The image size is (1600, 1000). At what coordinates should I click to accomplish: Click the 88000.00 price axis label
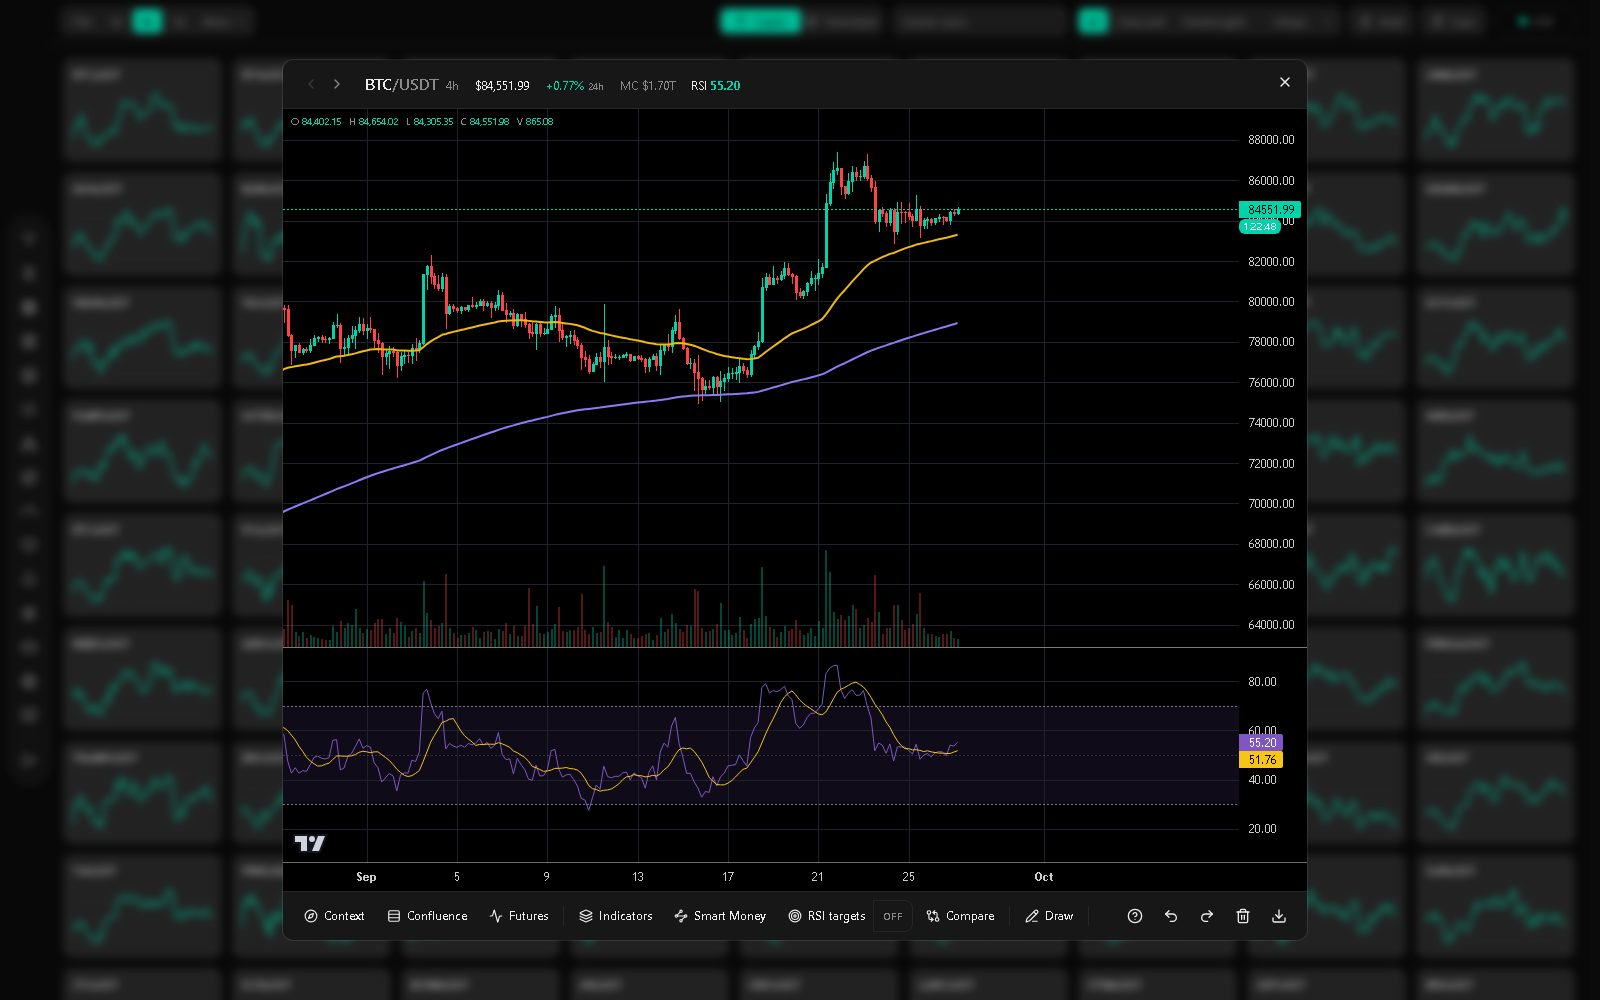pos(1271,140)
